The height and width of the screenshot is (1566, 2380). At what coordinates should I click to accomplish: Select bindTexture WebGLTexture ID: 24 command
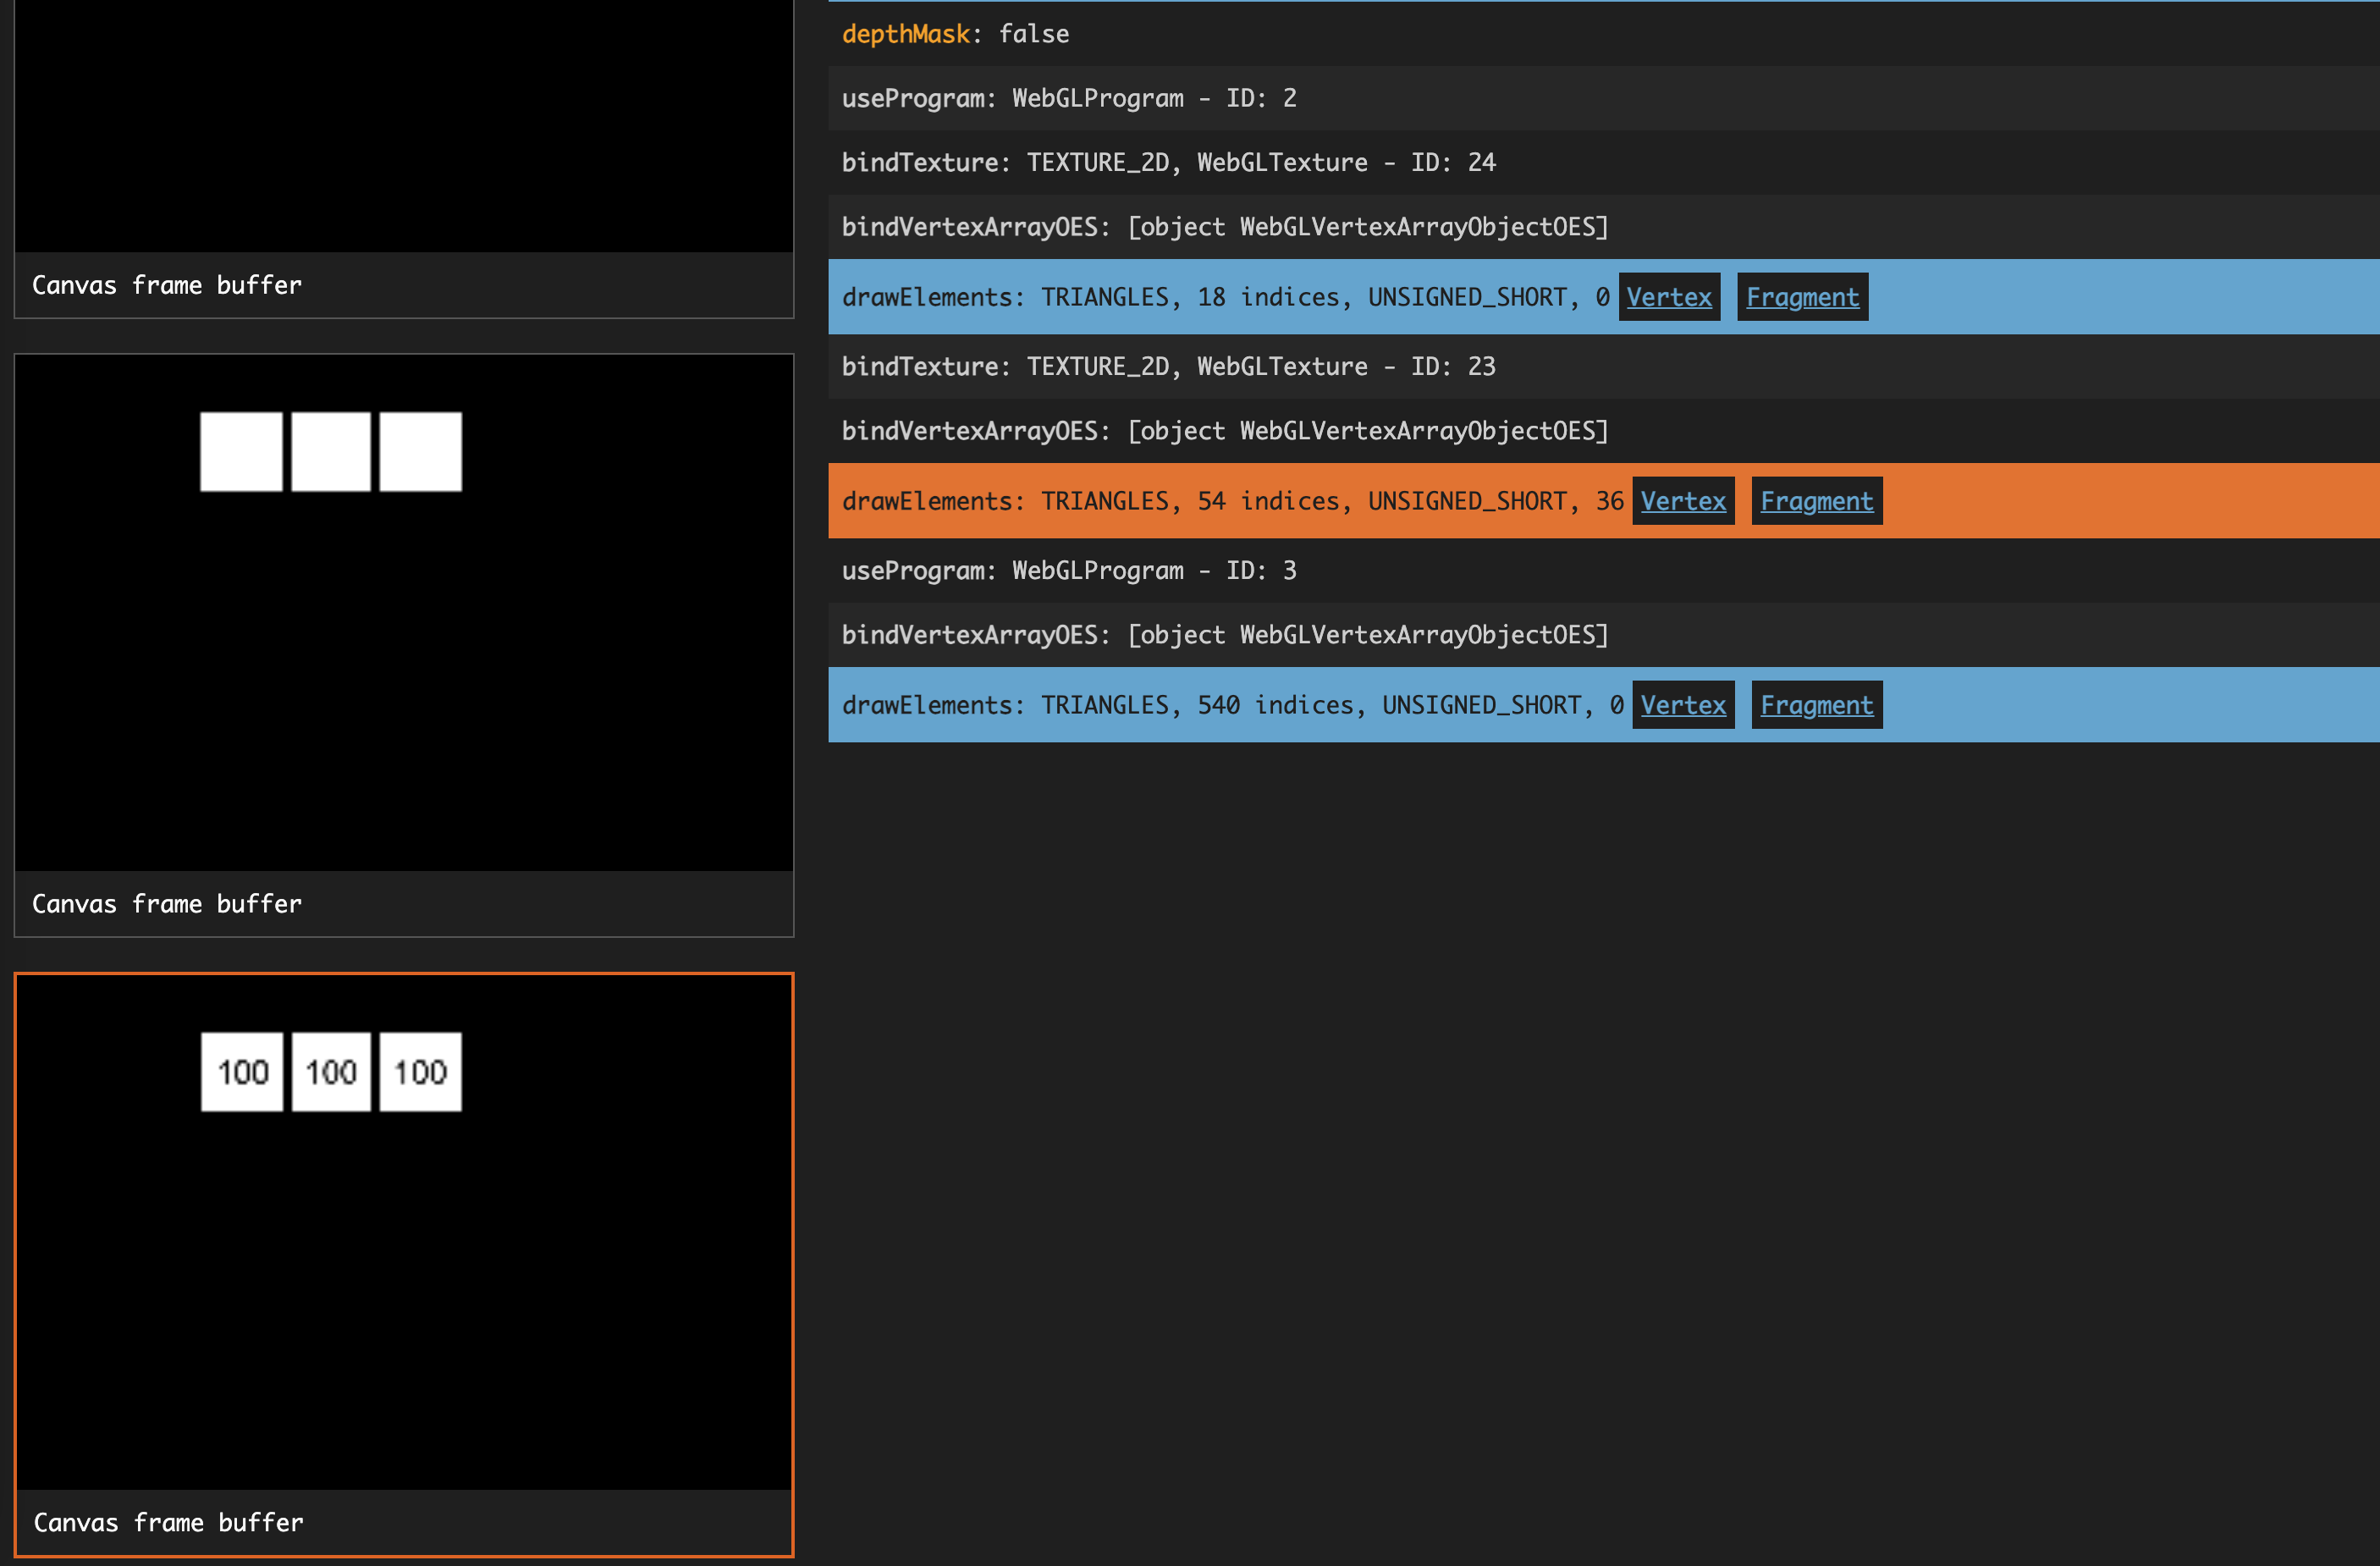1167,162
